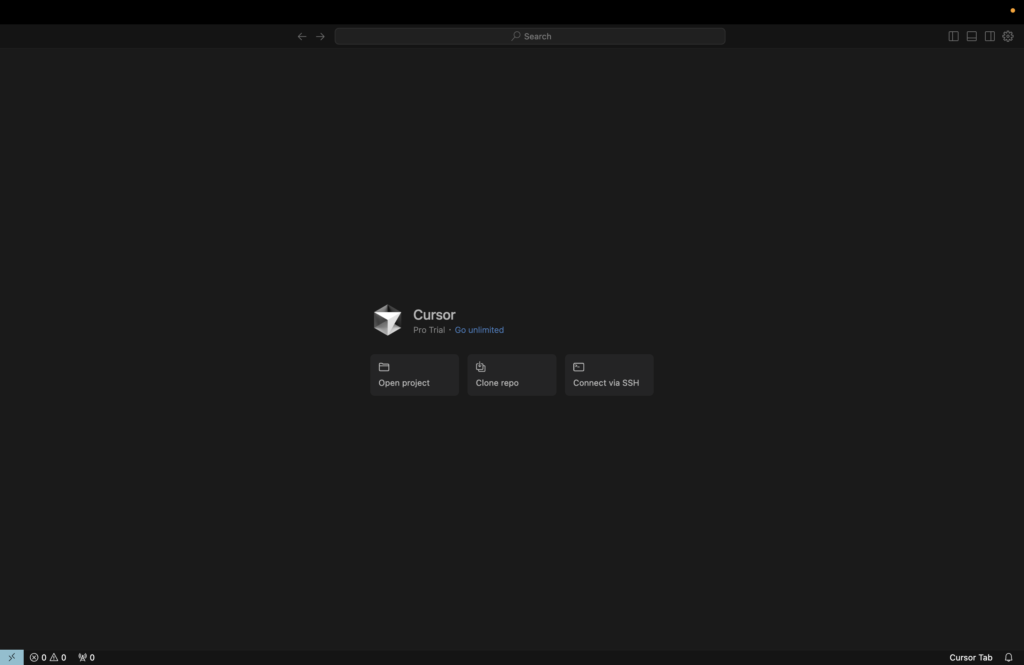Image resolution: width=1024 pixels, height=665 pixels.
Task: Click the Connect via SSH button
Action: click(x=609, y=375)
